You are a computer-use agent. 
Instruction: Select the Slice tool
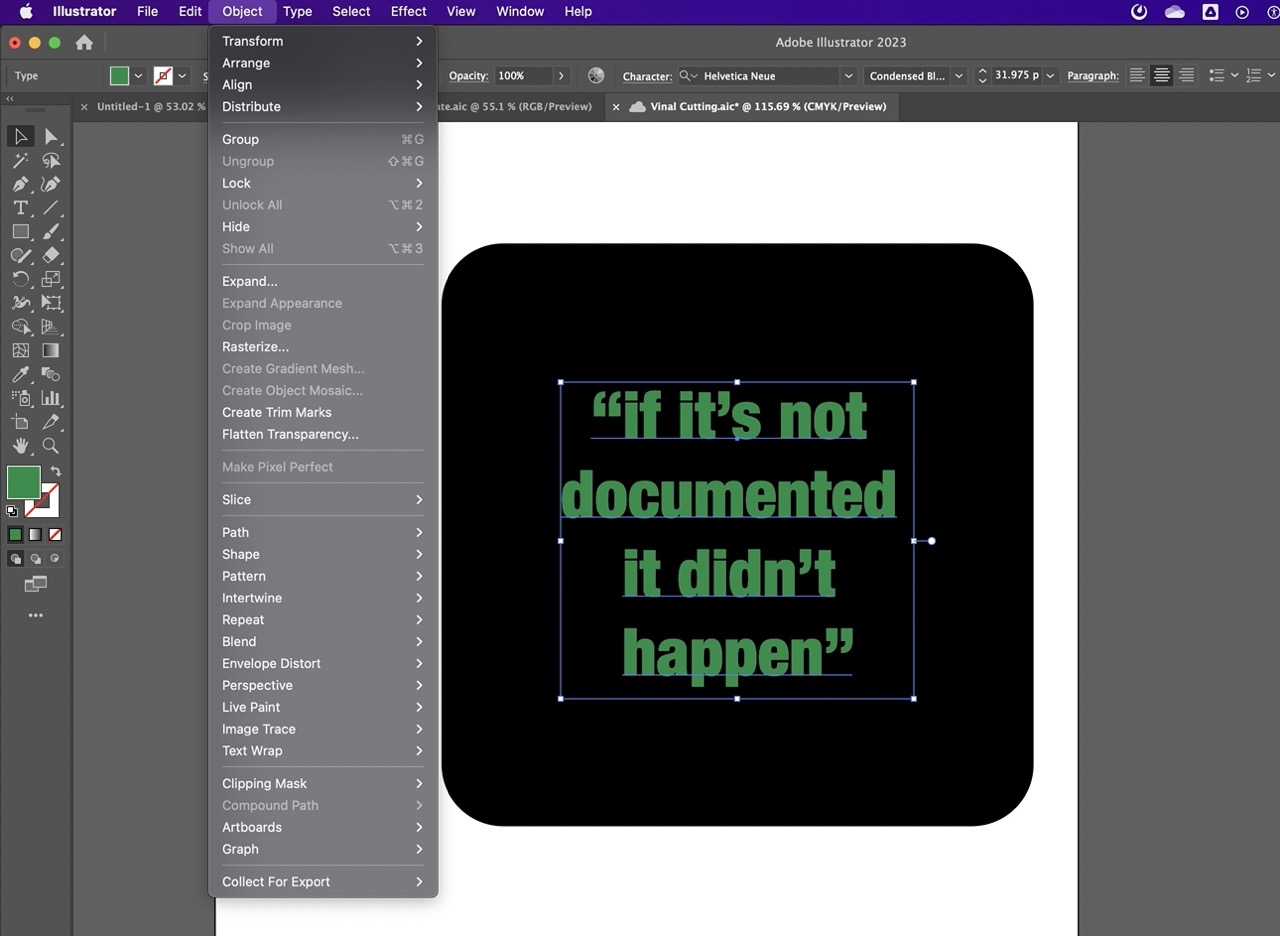[51, 422]
